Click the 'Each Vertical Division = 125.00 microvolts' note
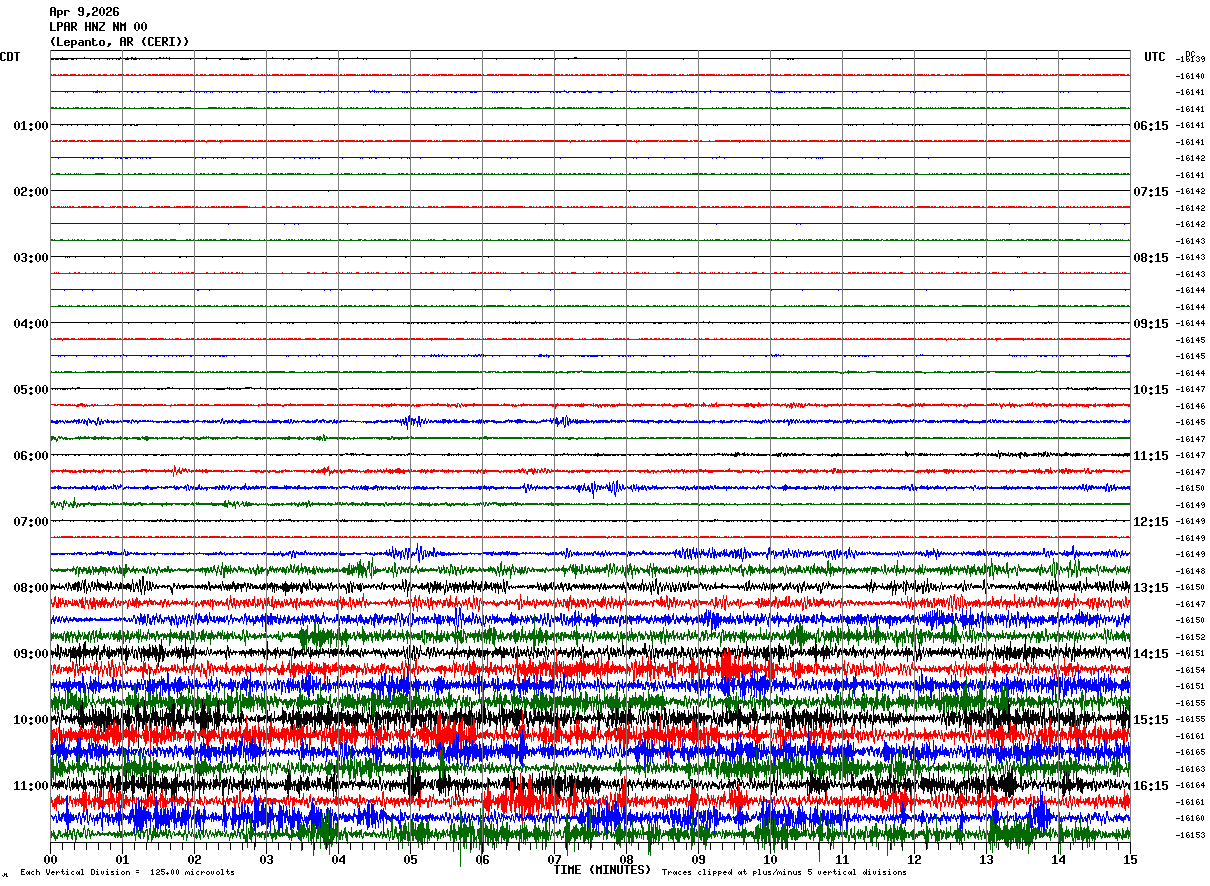Viewport: 1210px width, 886px height. click(x=128, y=873)
